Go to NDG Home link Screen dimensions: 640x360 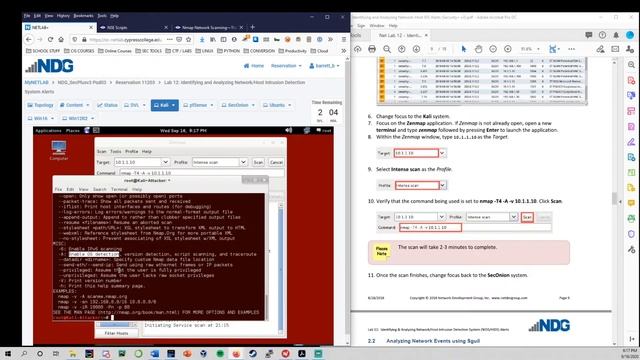pos(254,66)
